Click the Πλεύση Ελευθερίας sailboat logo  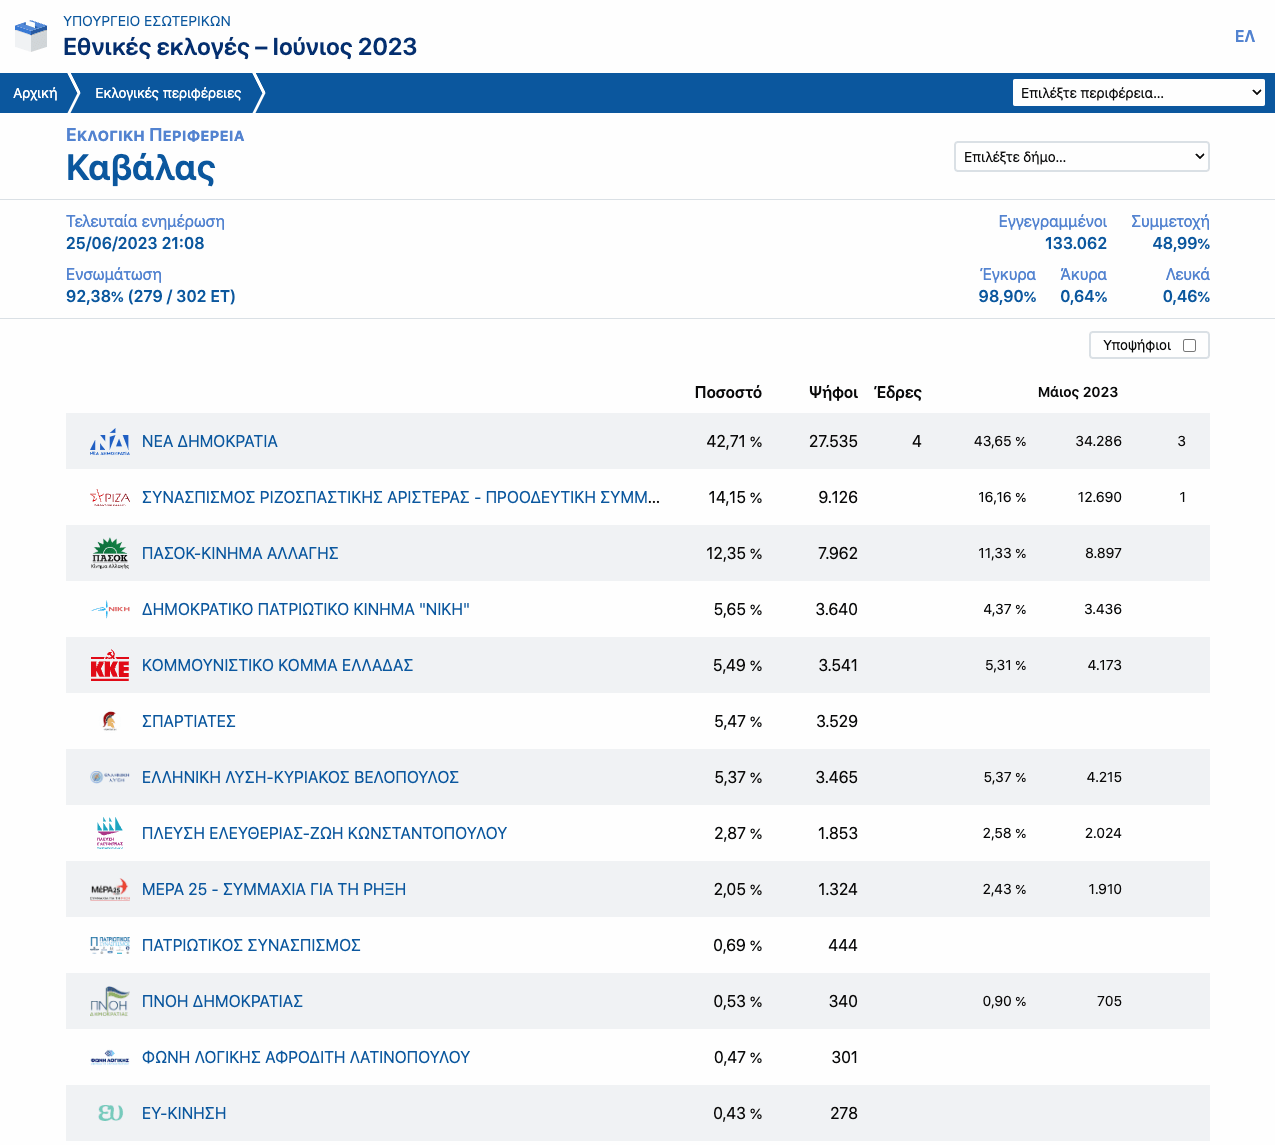[110, 833]
